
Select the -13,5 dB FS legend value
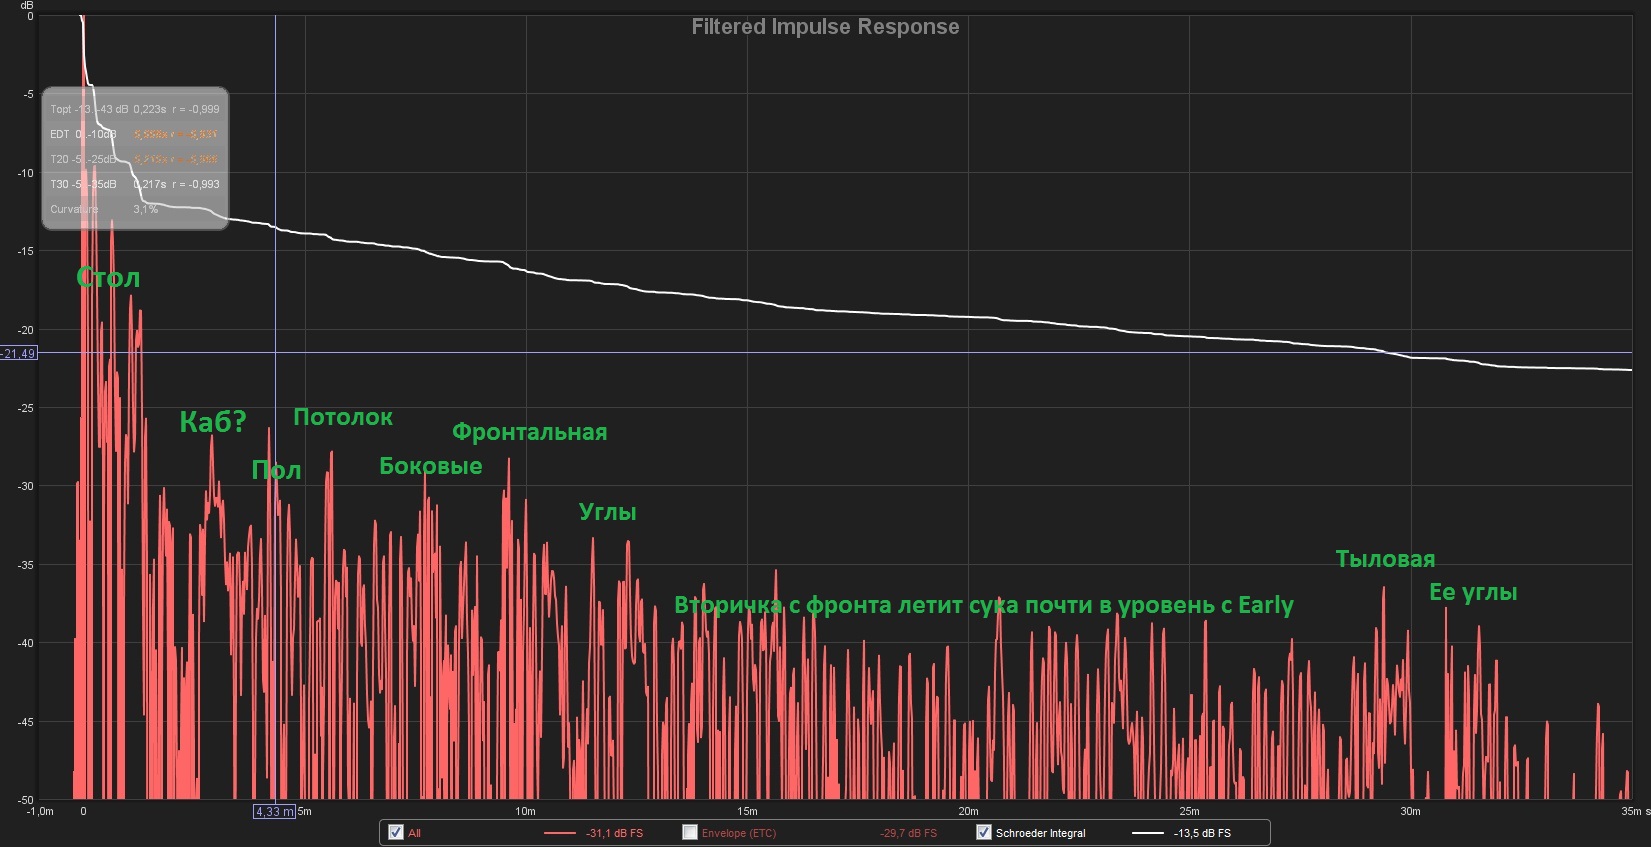point(1202,833)
